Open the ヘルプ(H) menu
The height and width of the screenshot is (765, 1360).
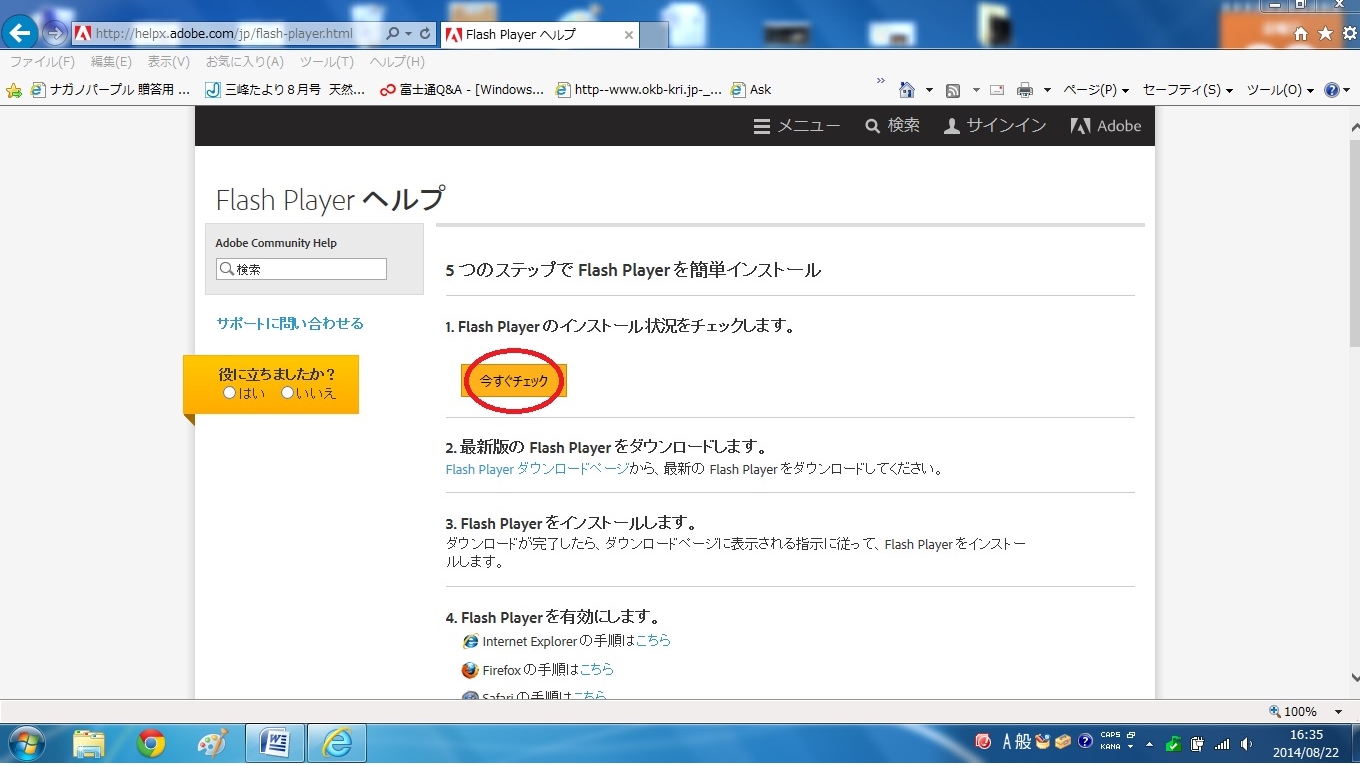397,62
